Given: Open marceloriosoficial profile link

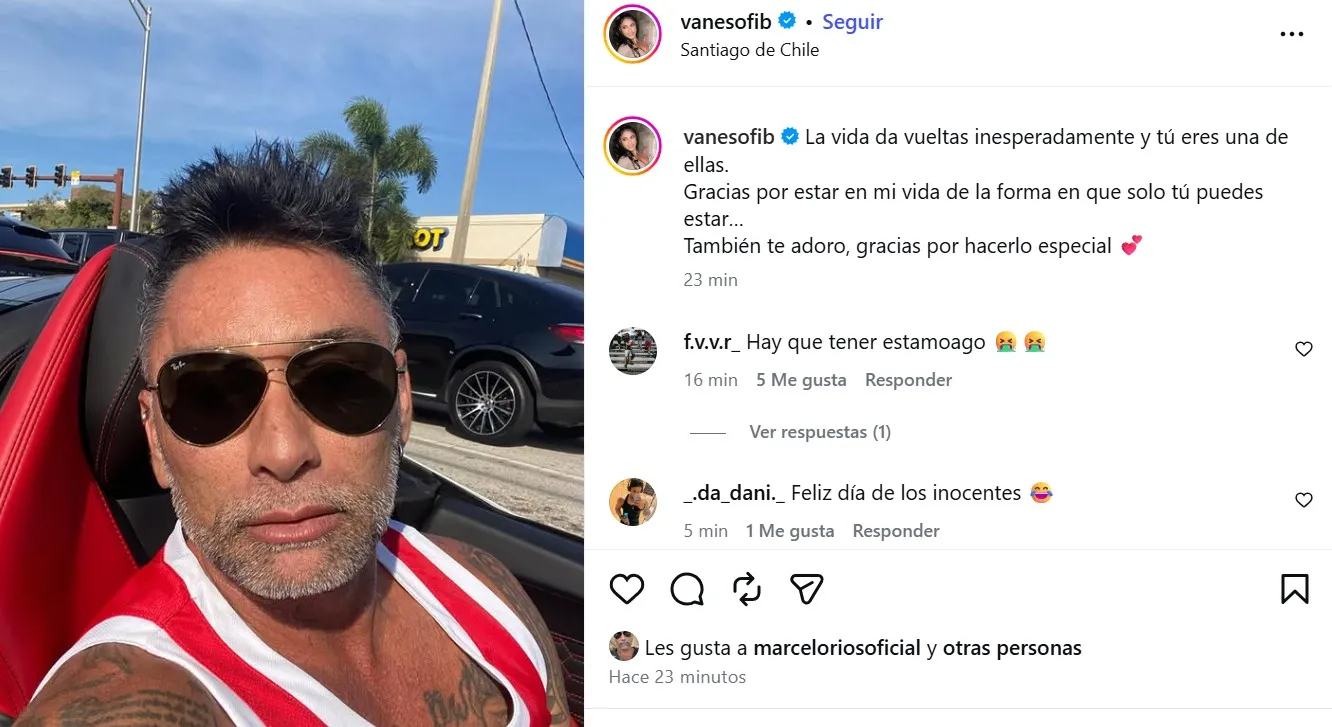Looking at the screenshot, I should (x=837, y=648).
